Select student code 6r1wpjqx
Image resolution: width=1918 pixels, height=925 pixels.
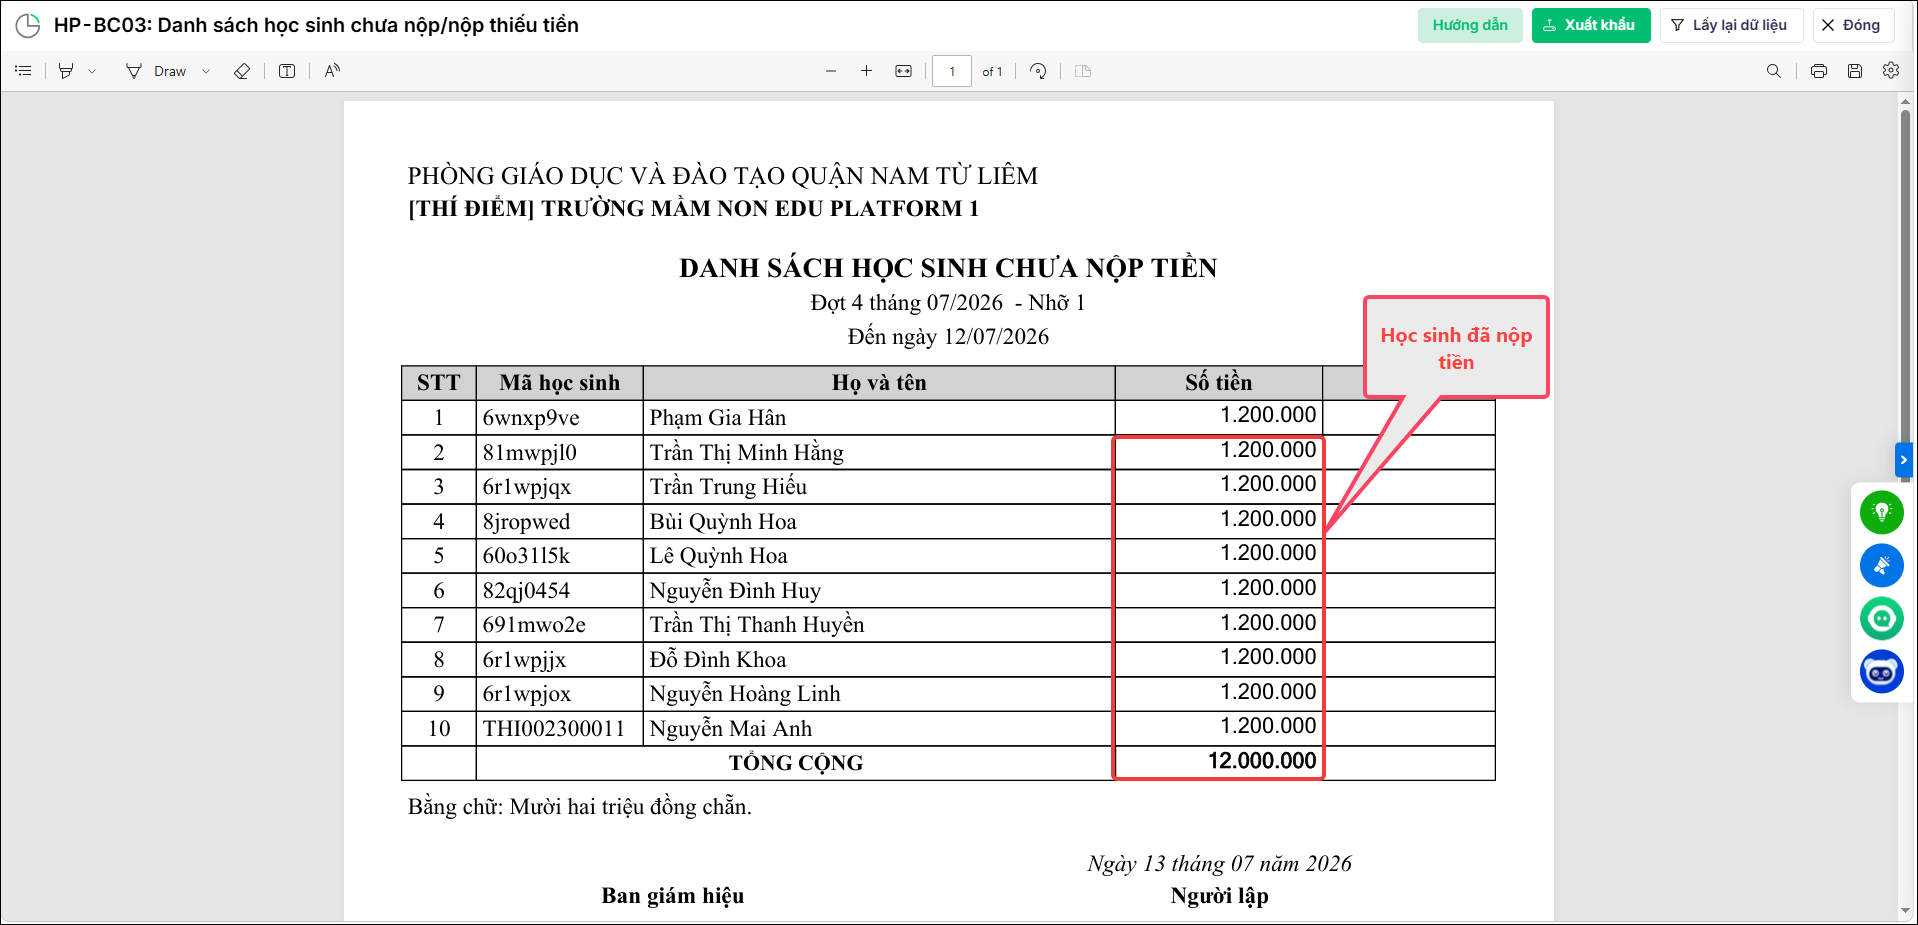pyautogui.click(x=527, y=487)
